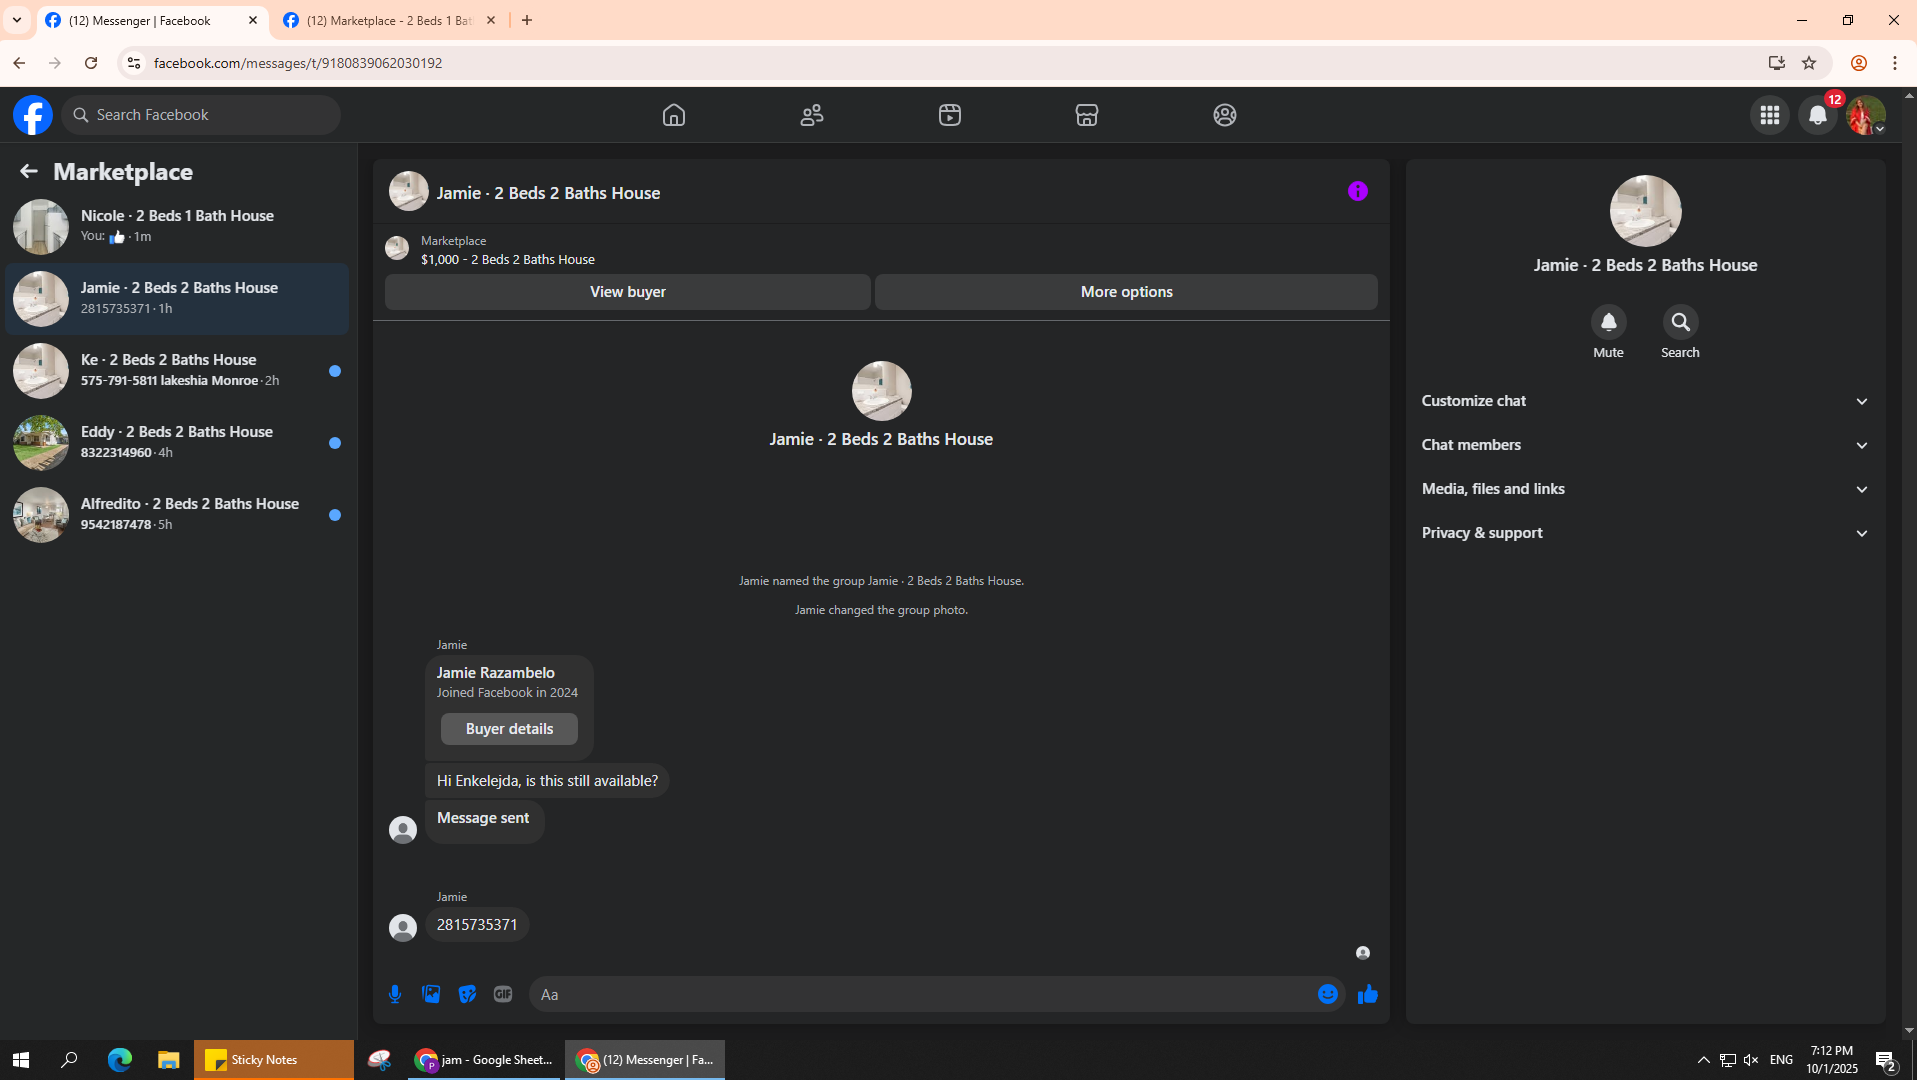Open Jamie chat header avatar

(x=408, y=191)
